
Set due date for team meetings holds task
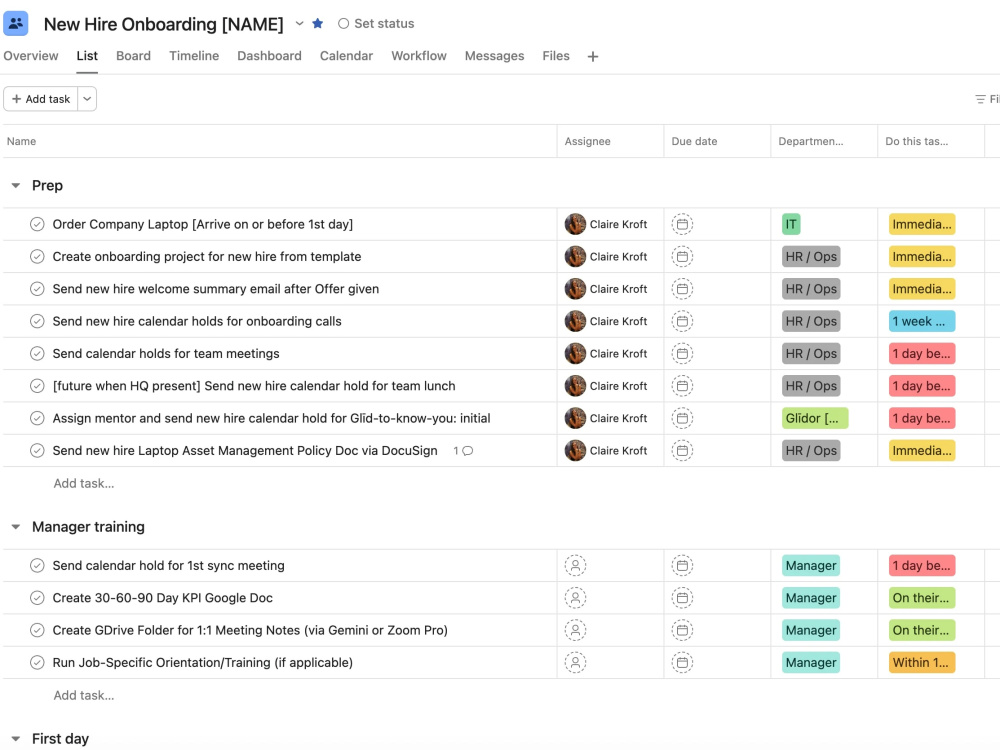682,353
